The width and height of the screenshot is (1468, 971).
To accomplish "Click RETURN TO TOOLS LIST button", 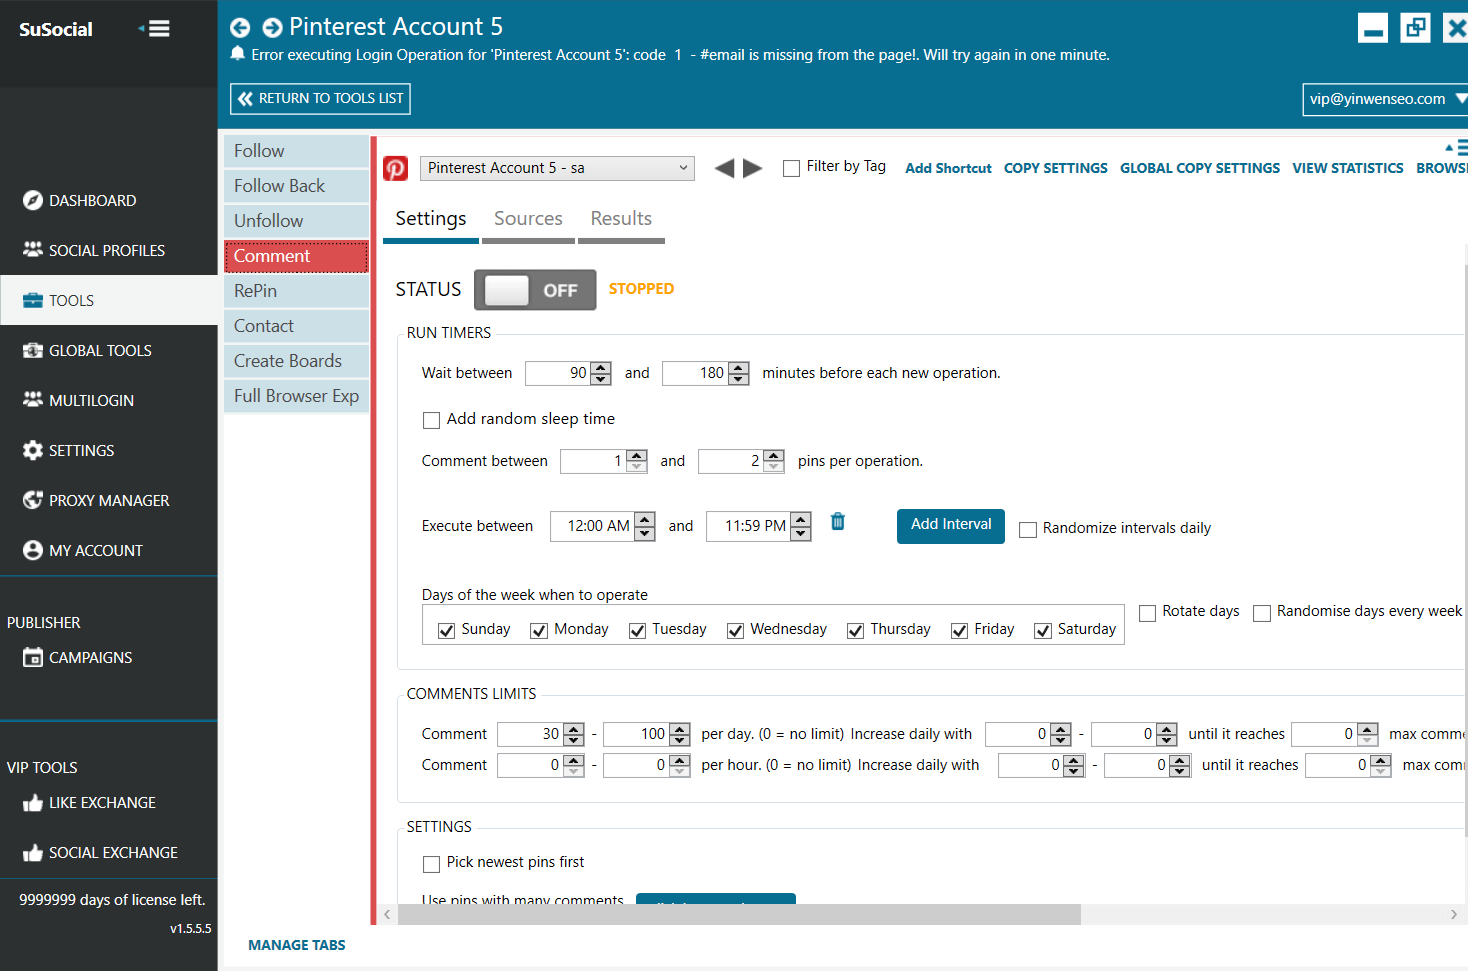I will tap(320, 99).
